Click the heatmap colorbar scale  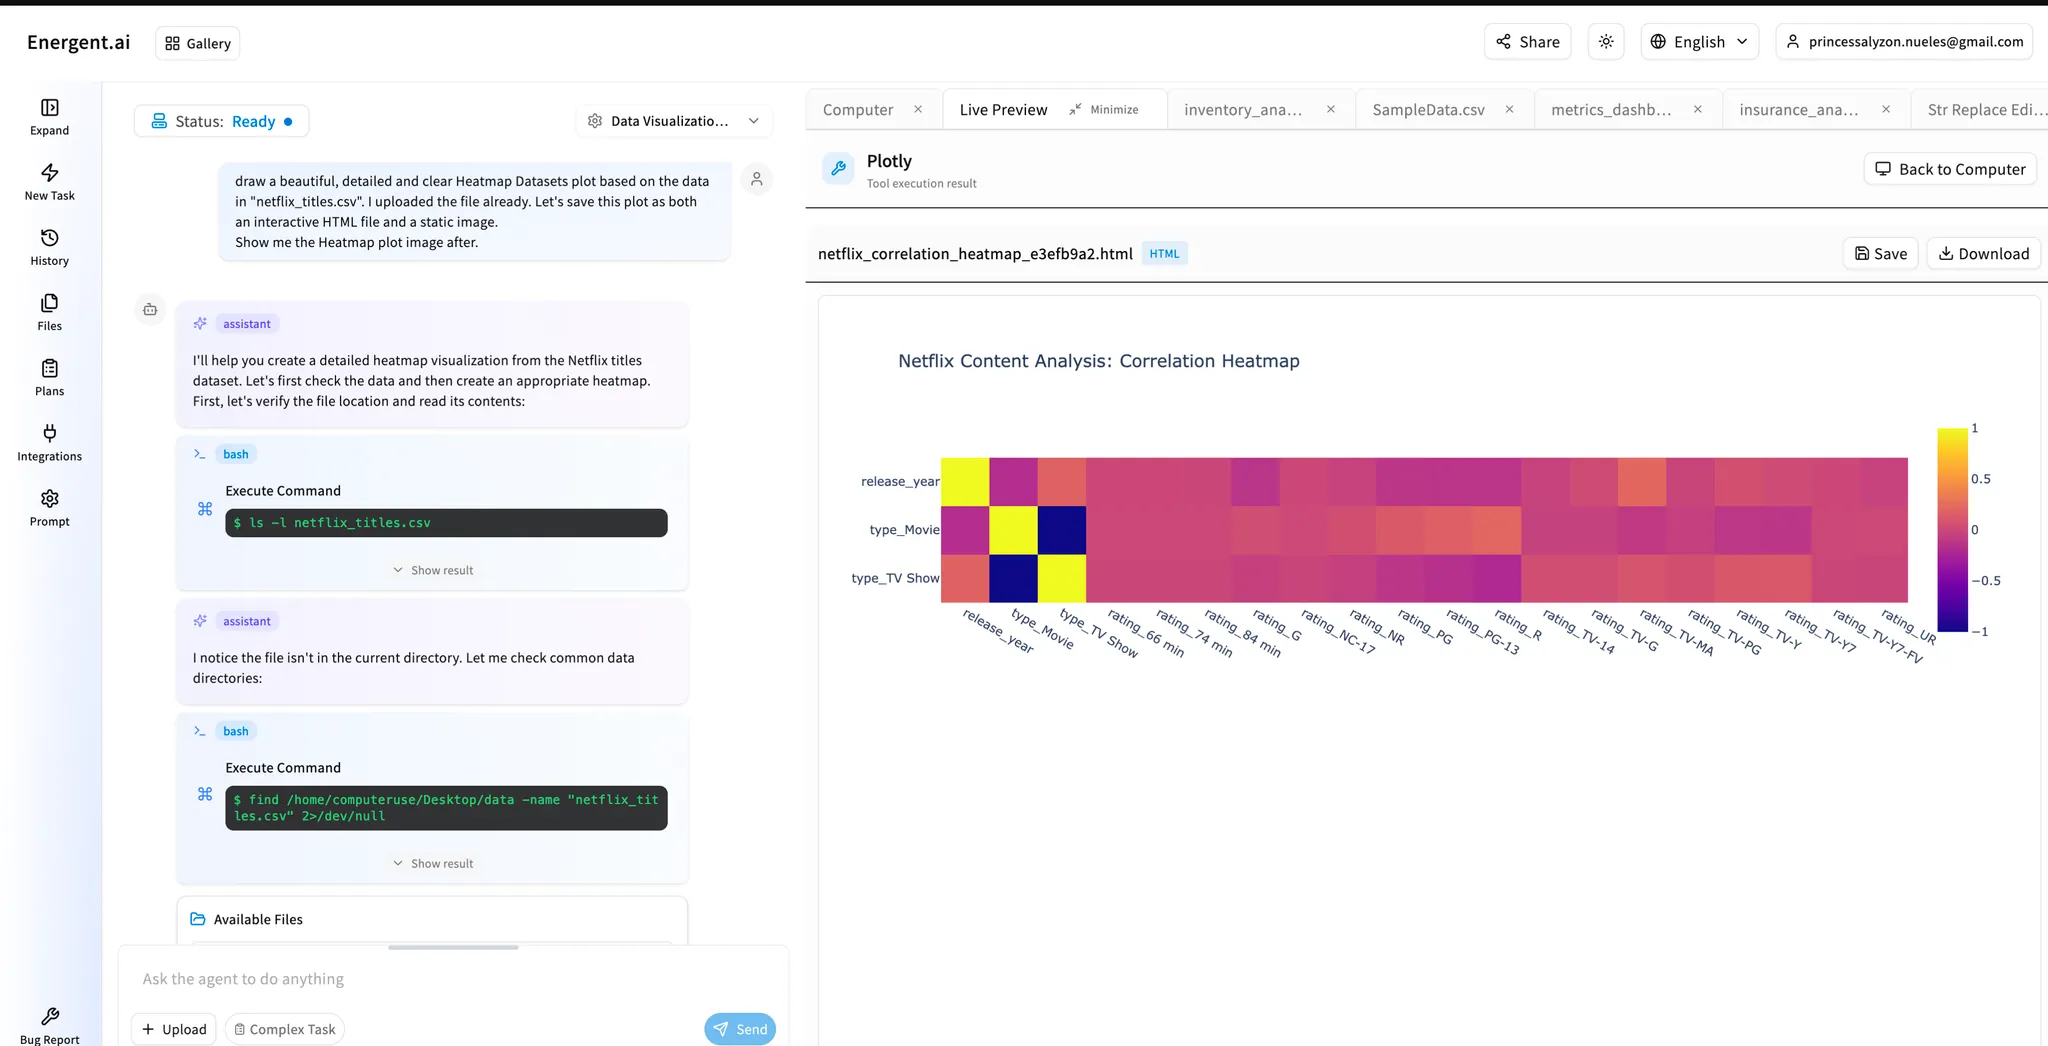(1951, 530)
